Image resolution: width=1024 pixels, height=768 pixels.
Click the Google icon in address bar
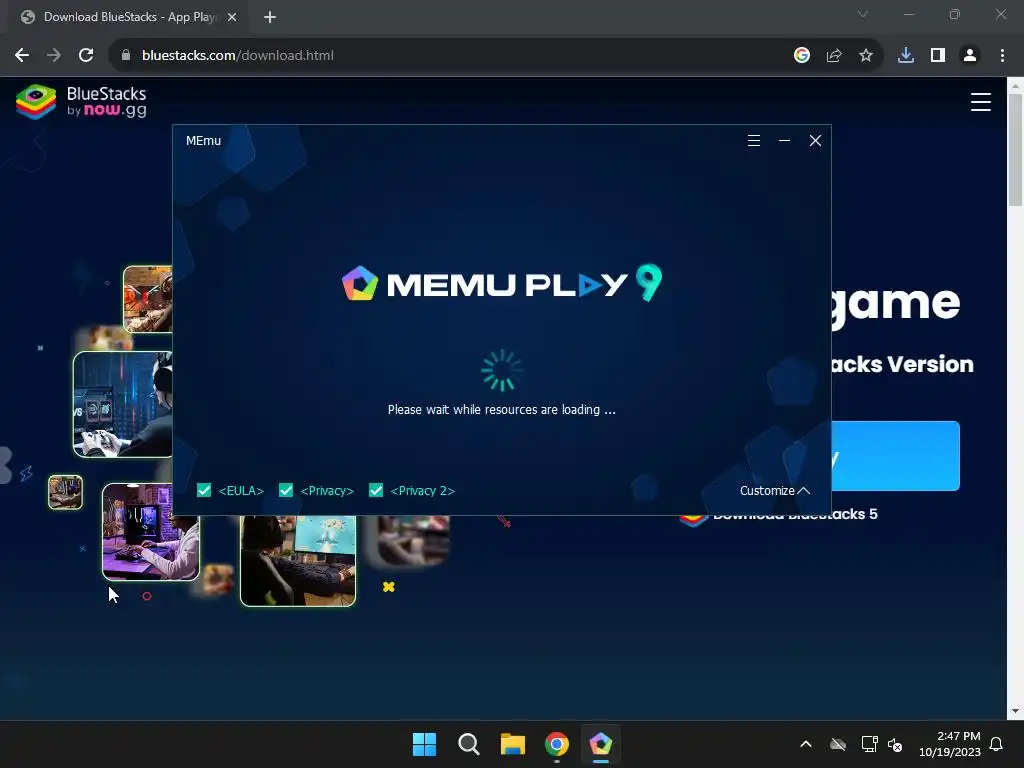click(x=802, y=56)
